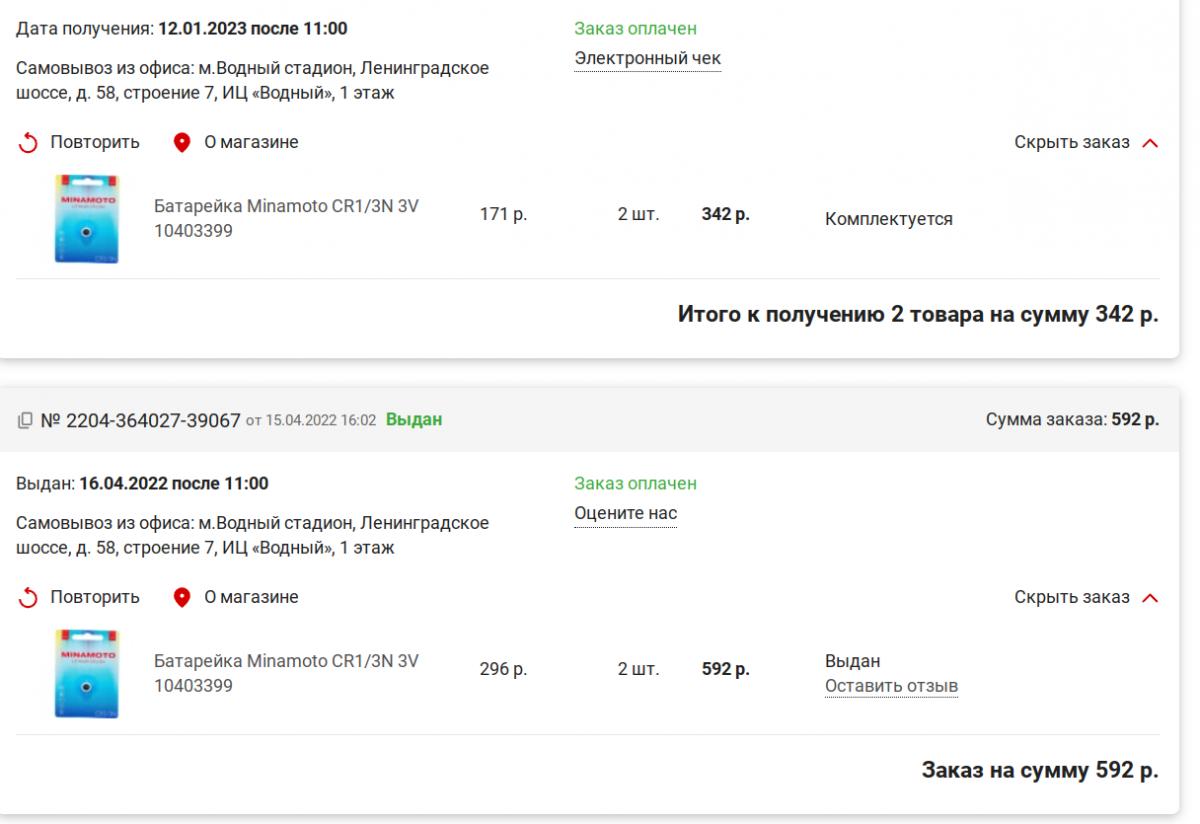Open Батарейка Minamoto product priced 171 р.
Viewport: 1200px width, 824px height.
(286, 207)
